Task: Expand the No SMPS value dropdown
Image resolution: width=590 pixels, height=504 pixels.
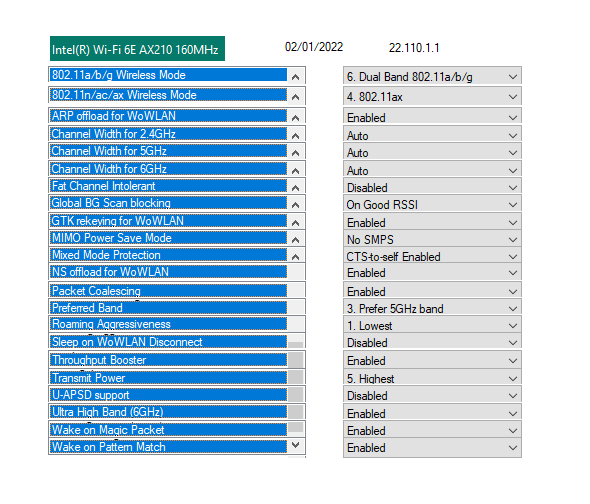Action: tap(432, 239)
